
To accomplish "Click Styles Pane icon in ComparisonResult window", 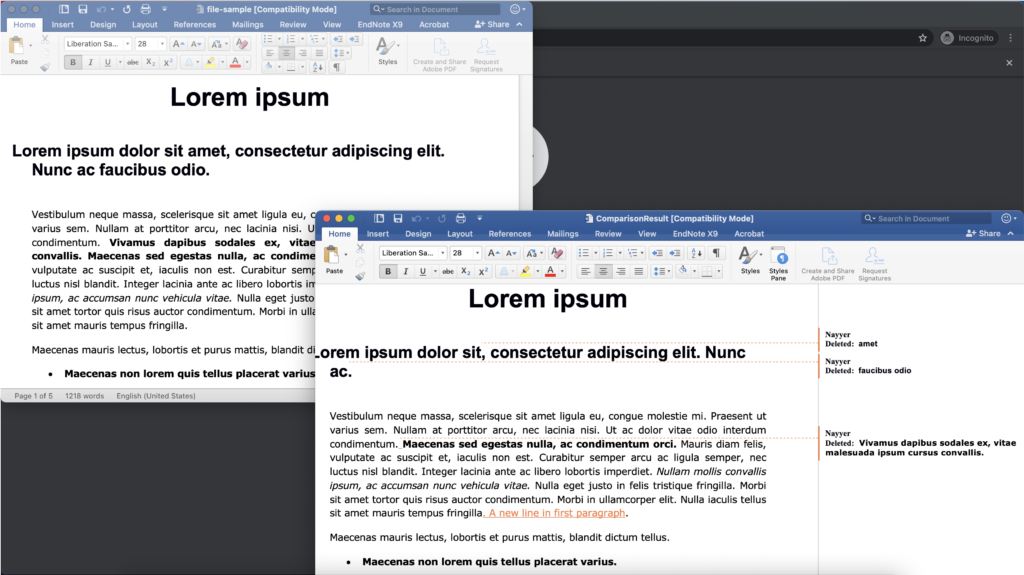I will [778, 260].
